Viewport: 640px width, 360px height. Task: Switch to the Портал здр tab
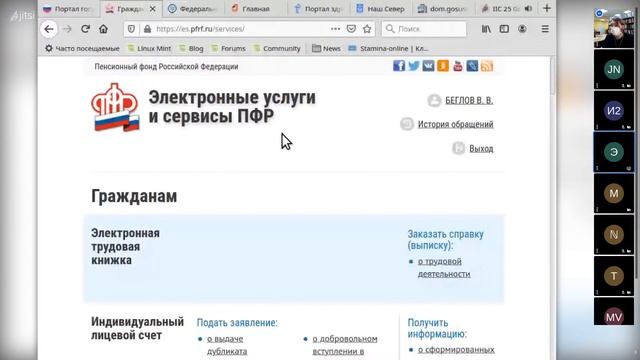(318, 9)
